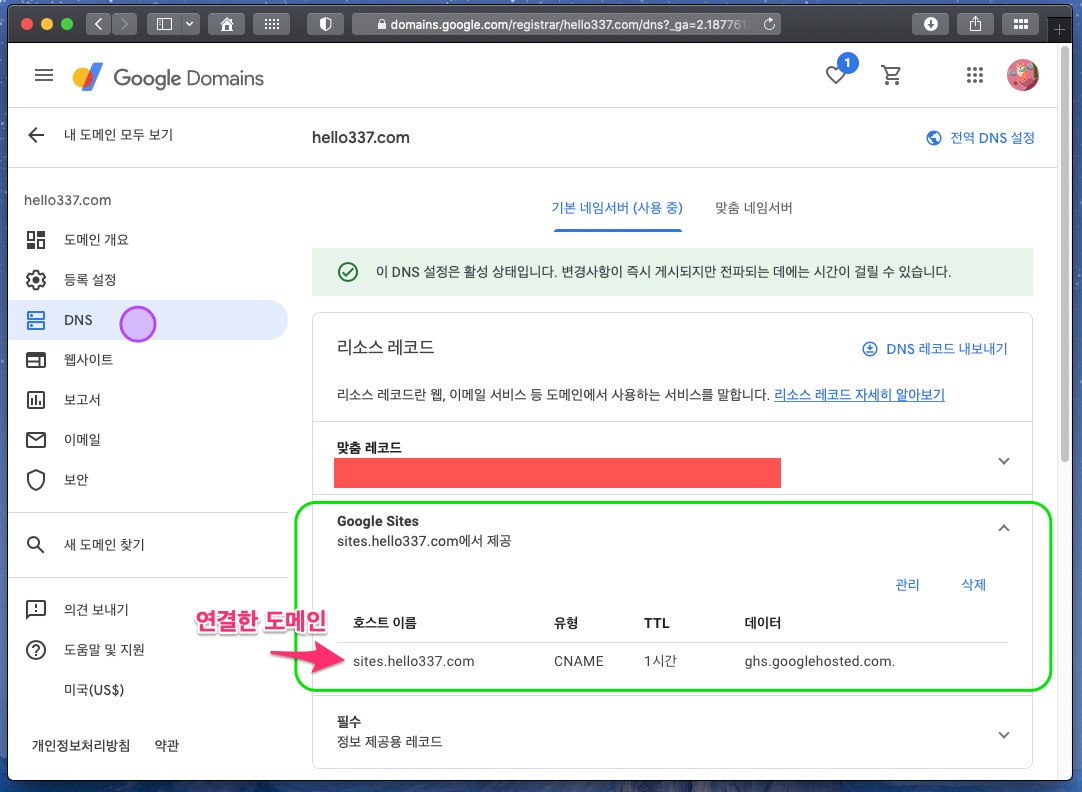The width and height of the screenshot is (1082, 792).
Task: Open 약관 link
Action: click(x=167, y=746)
